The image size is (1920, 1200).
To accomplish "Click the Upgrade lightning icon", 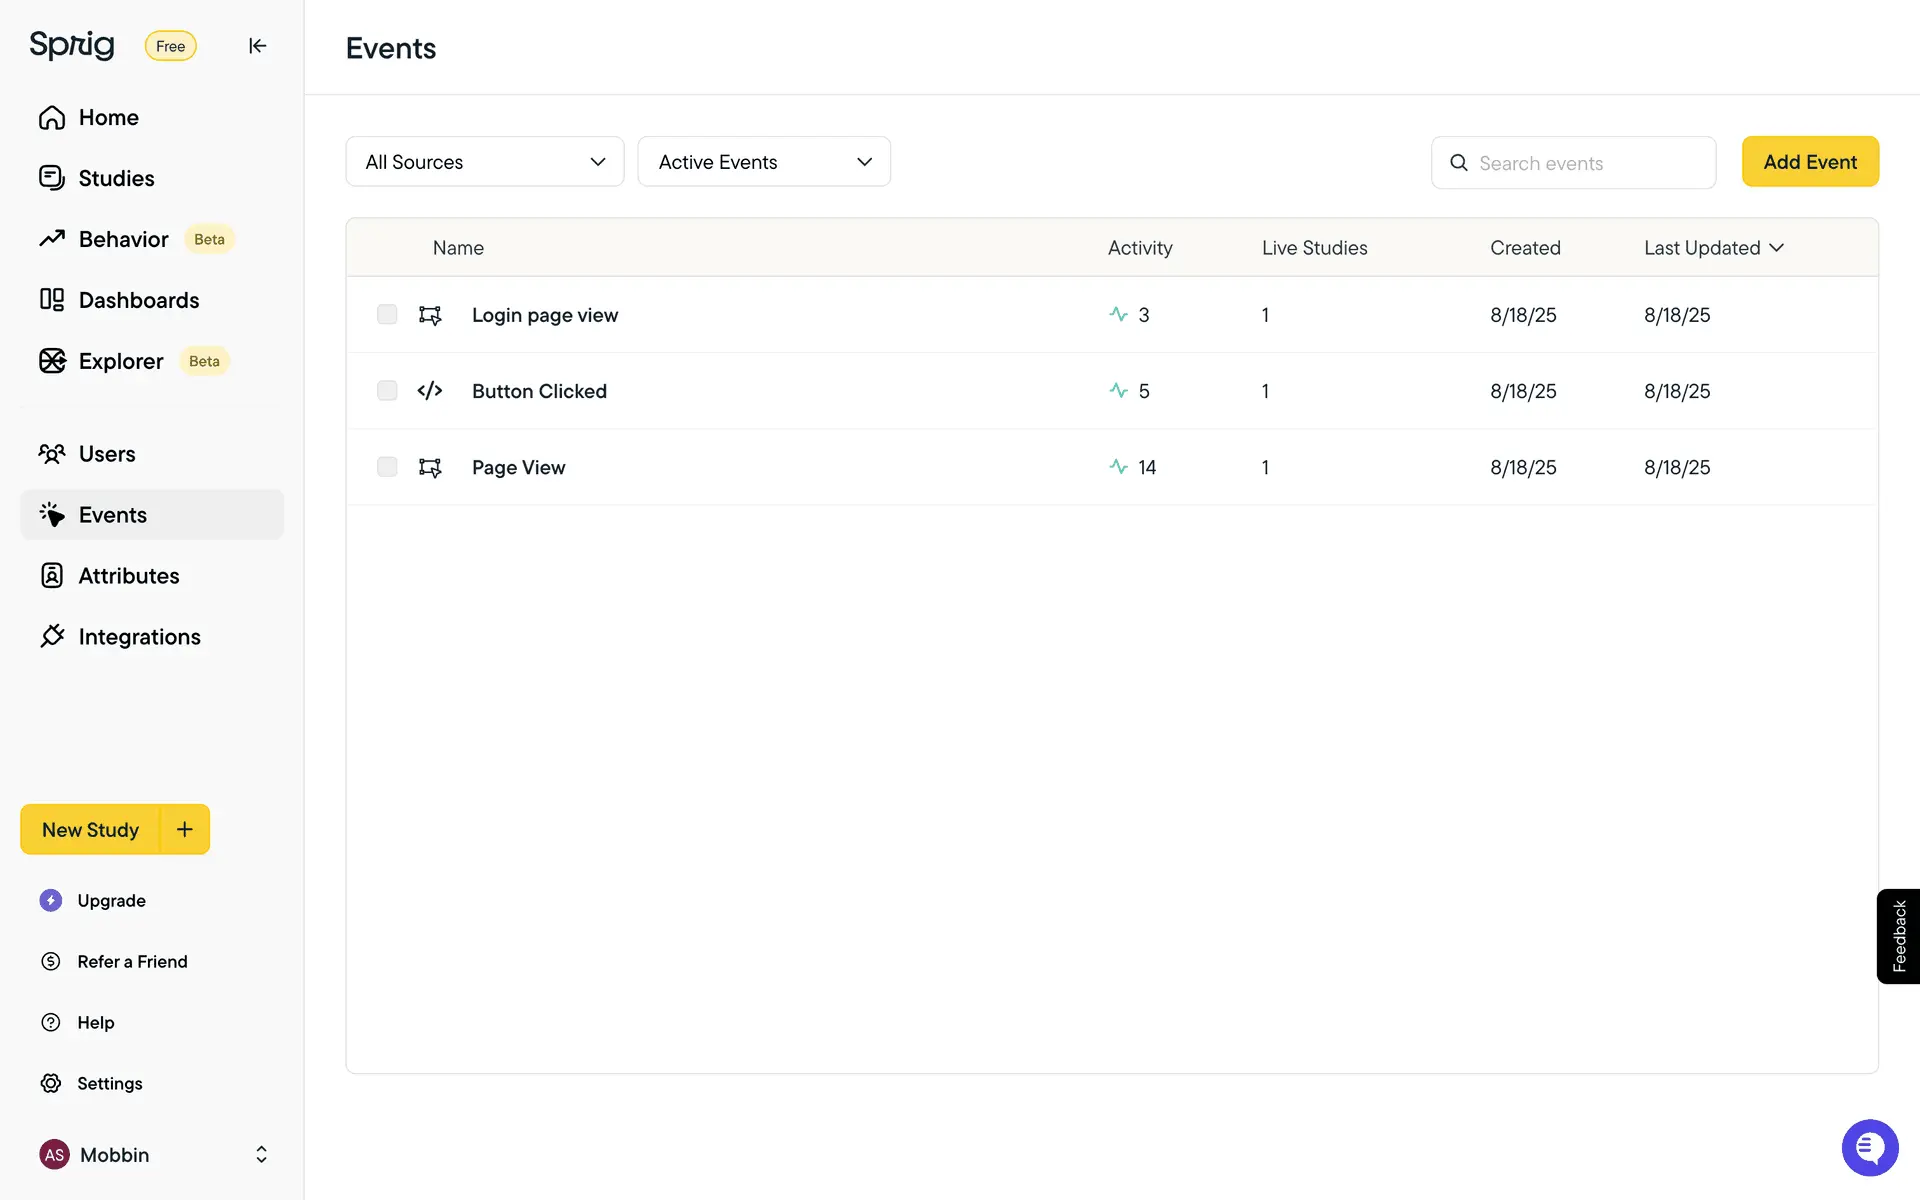I will 51,900.
